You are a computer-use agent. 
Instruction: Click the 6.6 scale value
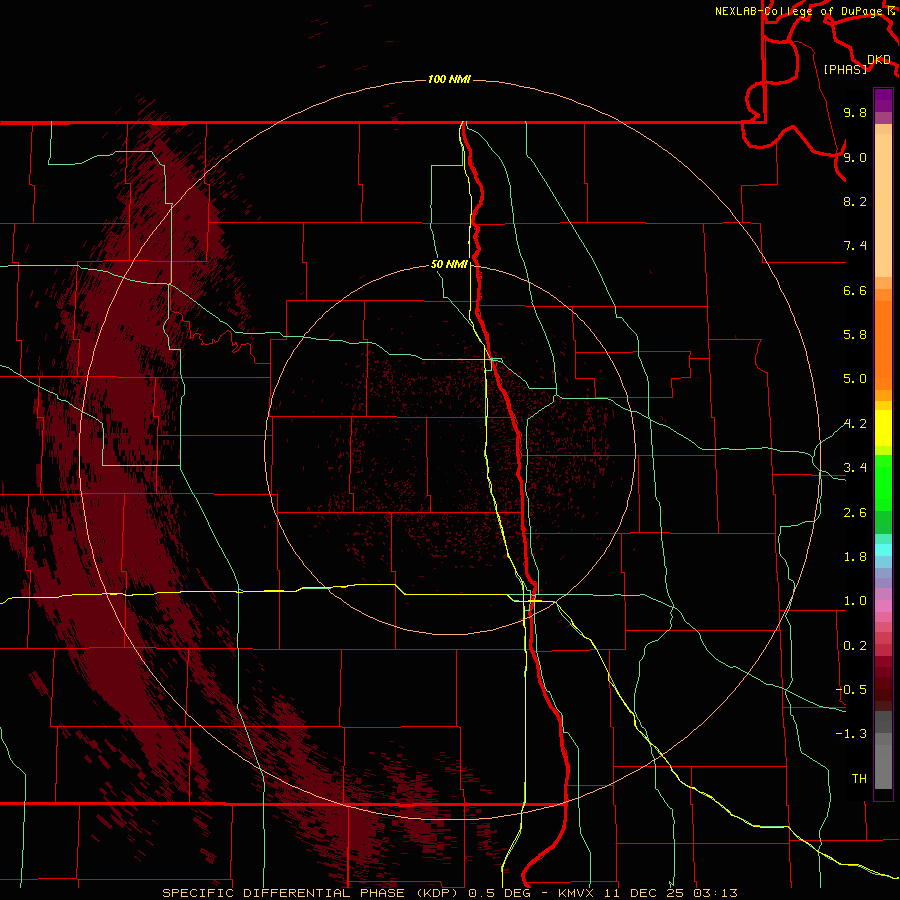click(x=855, y=290)
